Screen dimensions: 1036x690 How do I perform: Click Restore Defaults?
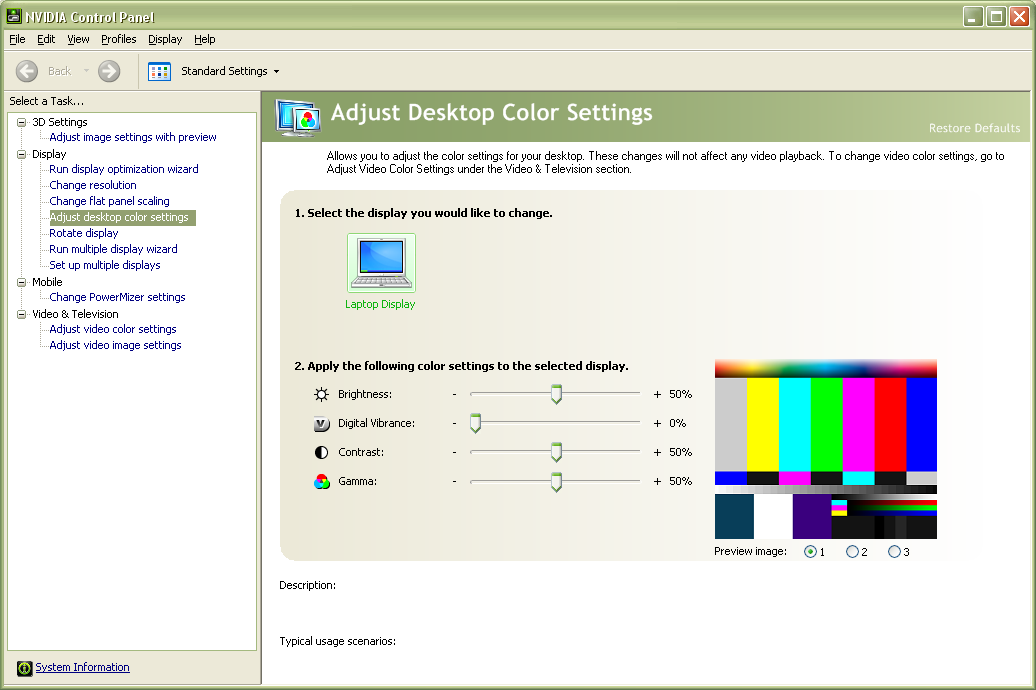pos(974,128)
